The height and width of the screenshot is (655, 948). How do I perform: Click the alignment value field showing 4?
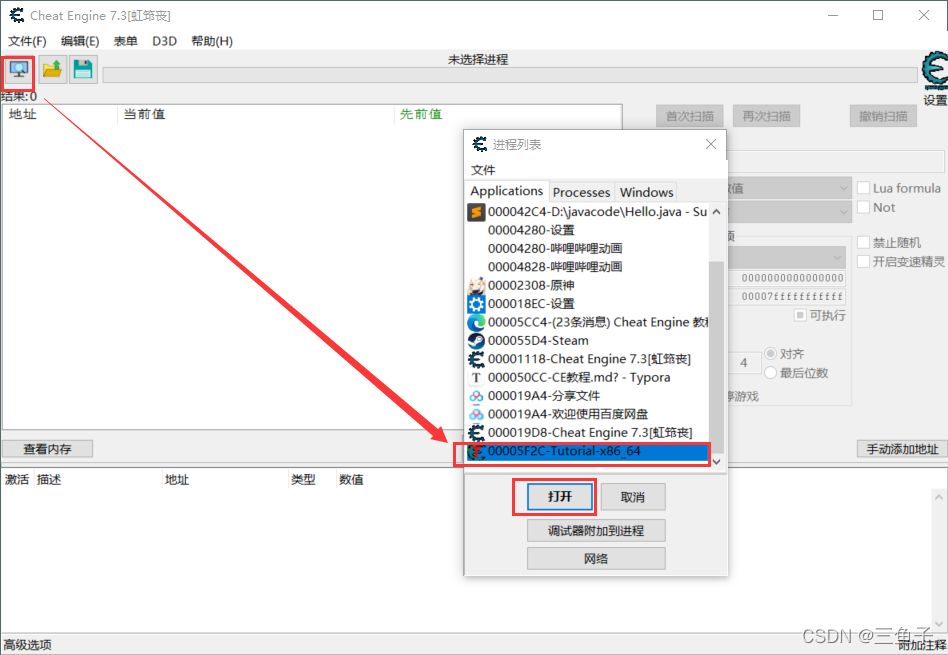pos(744,363)
